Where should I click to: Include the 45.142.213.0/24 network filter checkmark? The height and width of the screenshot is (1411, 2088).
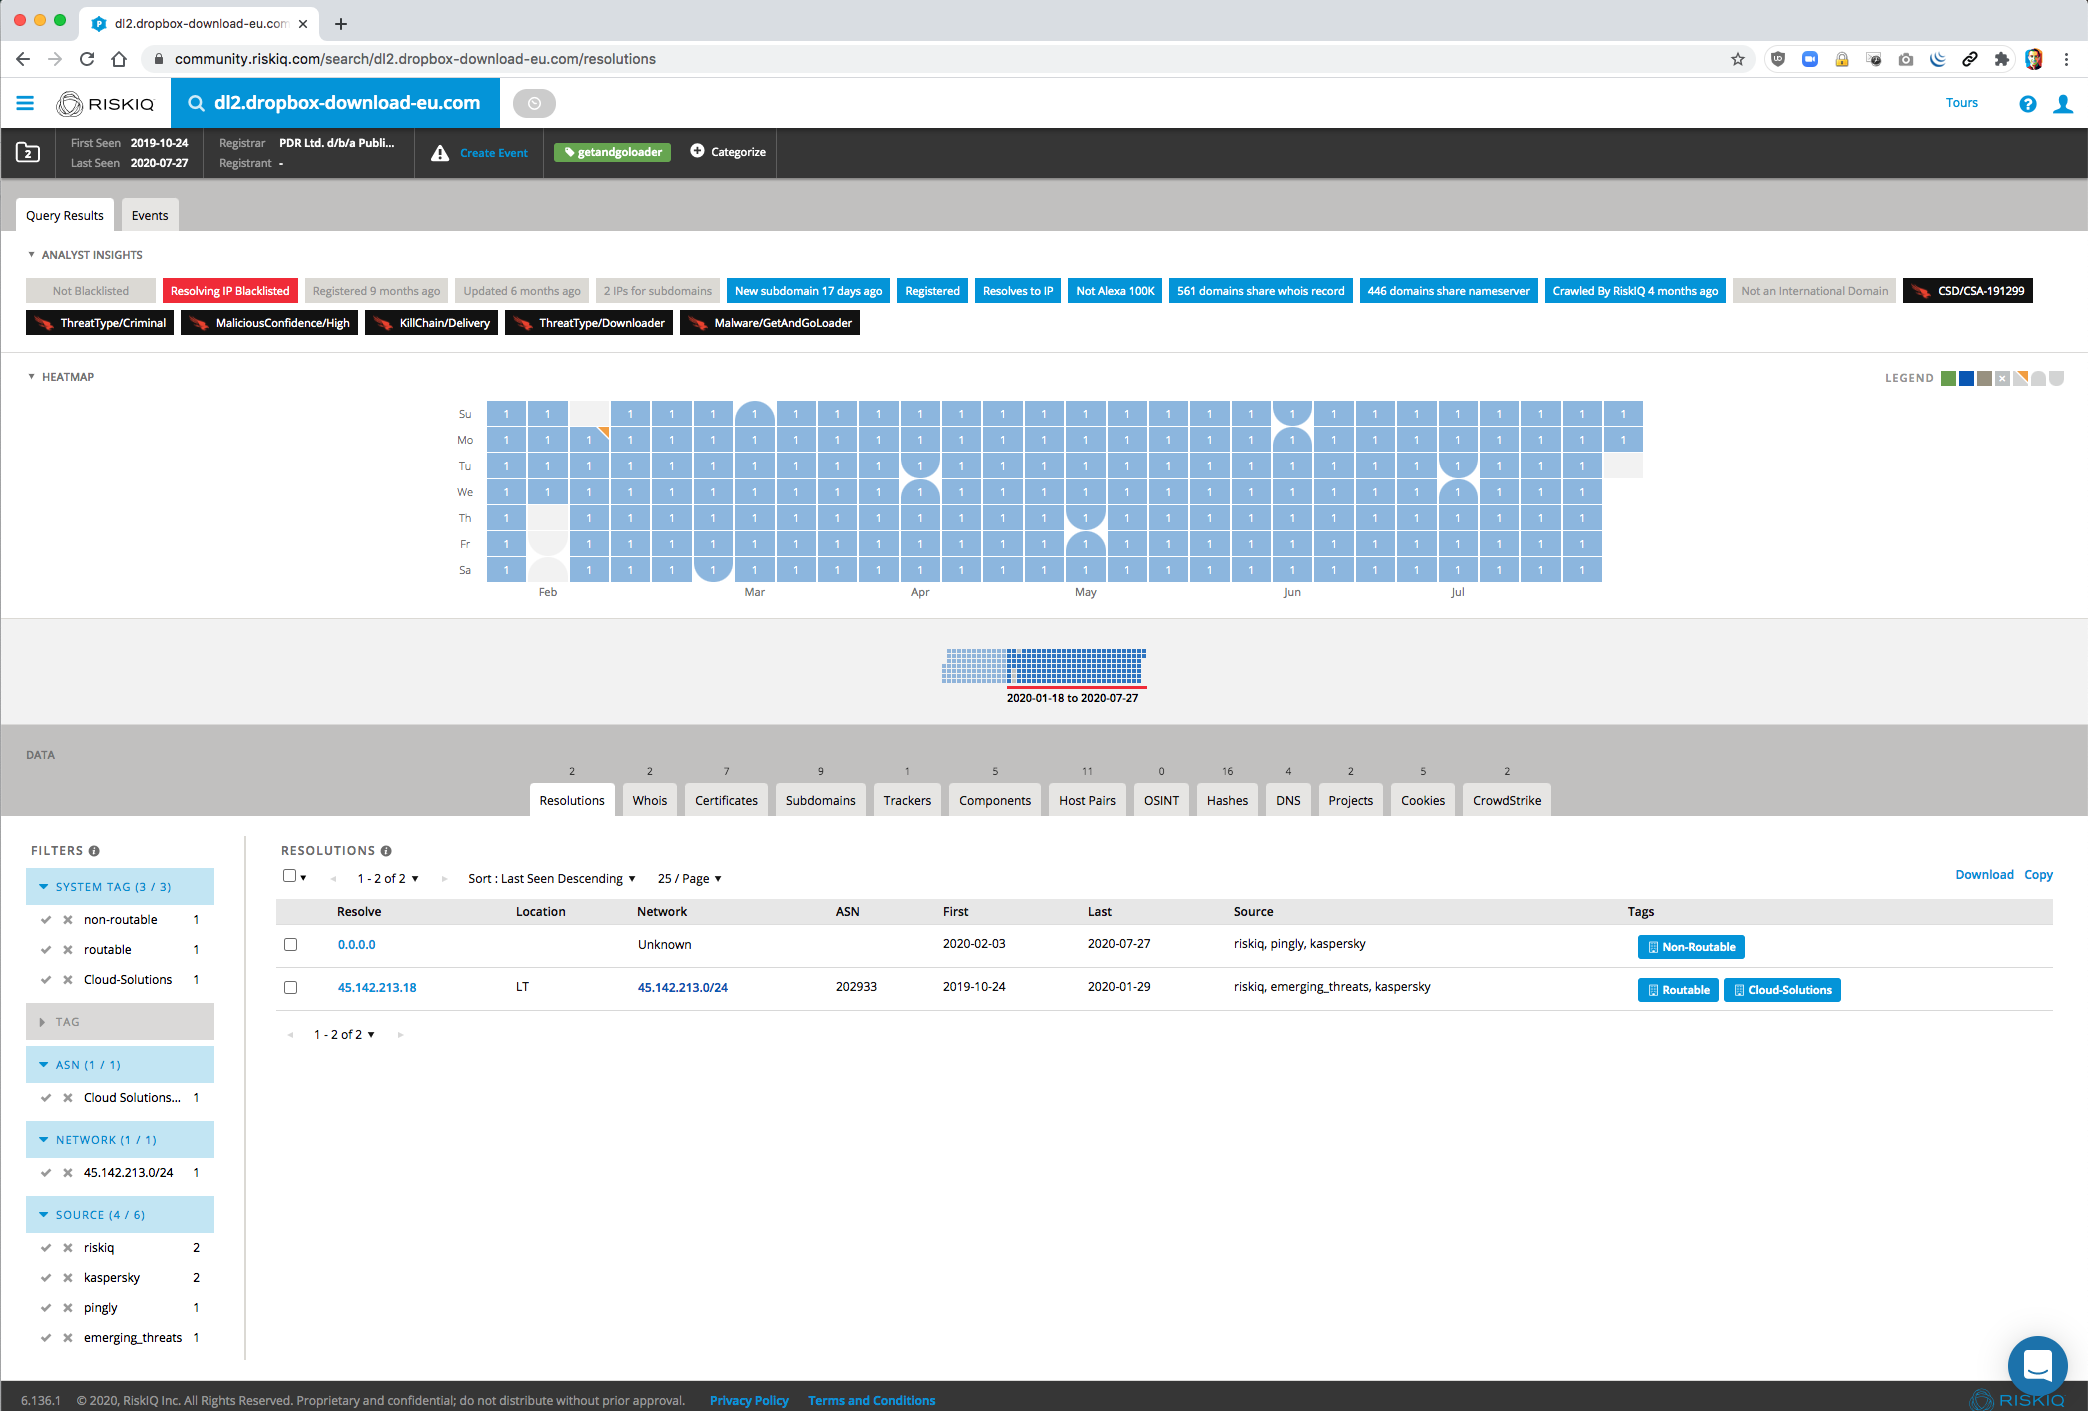point(46,1173)
